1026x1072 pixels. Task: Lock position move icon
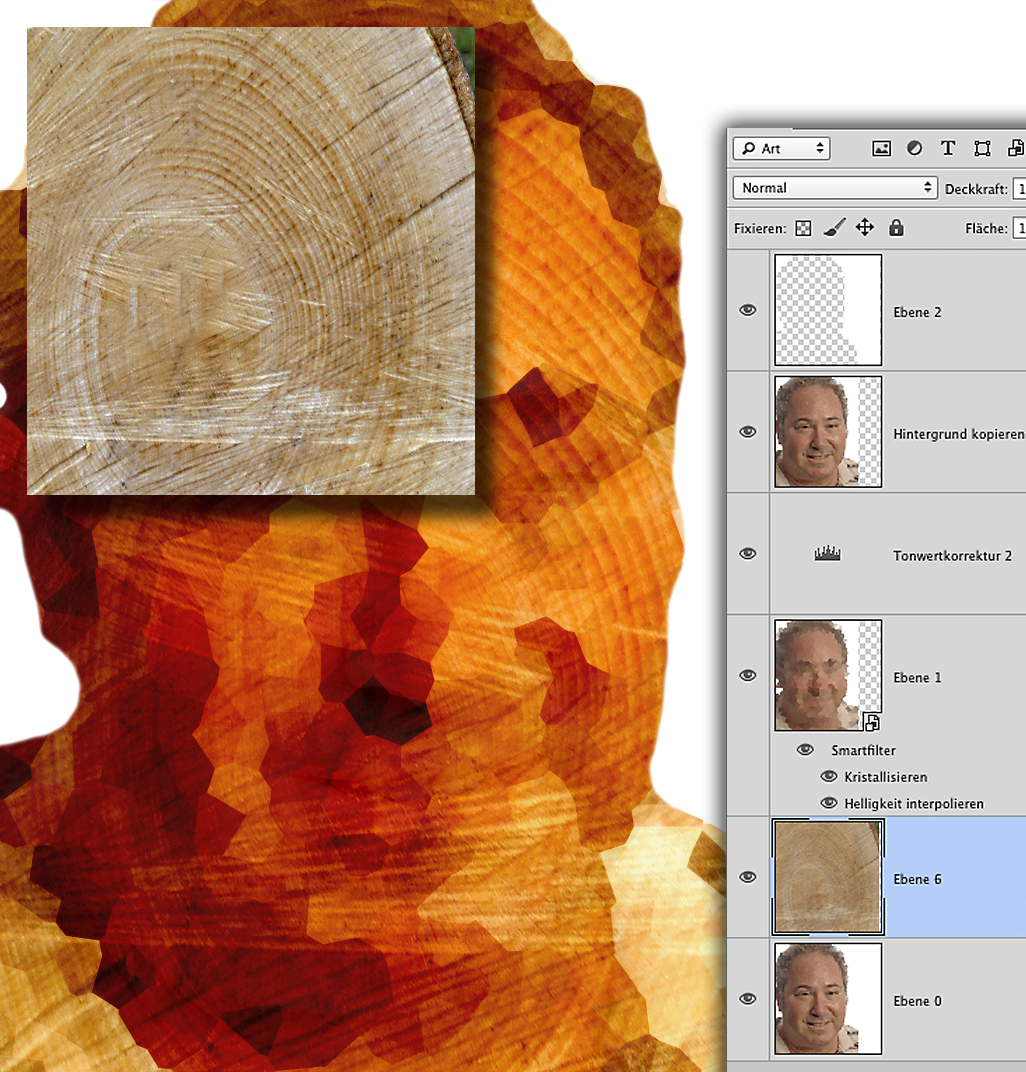tap(865, 228)
